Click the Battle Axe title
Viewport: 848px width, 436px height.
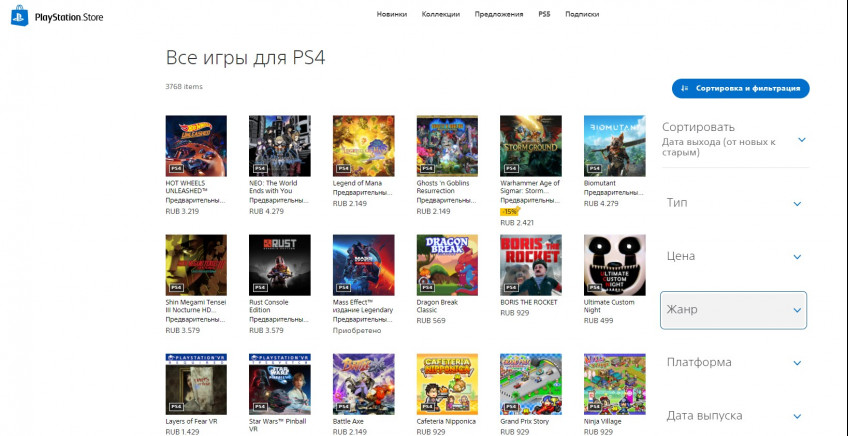click(348, 421)
